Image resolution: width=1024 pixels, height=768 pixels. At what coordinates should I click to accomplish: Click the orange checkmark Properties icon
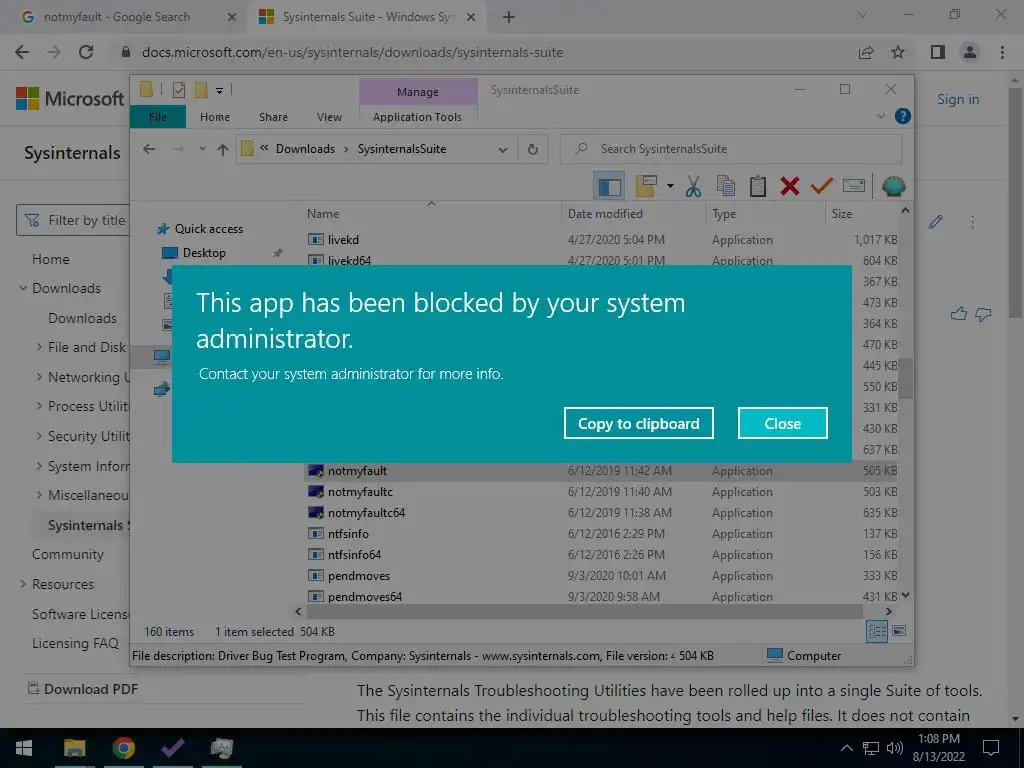pos(822,186)
